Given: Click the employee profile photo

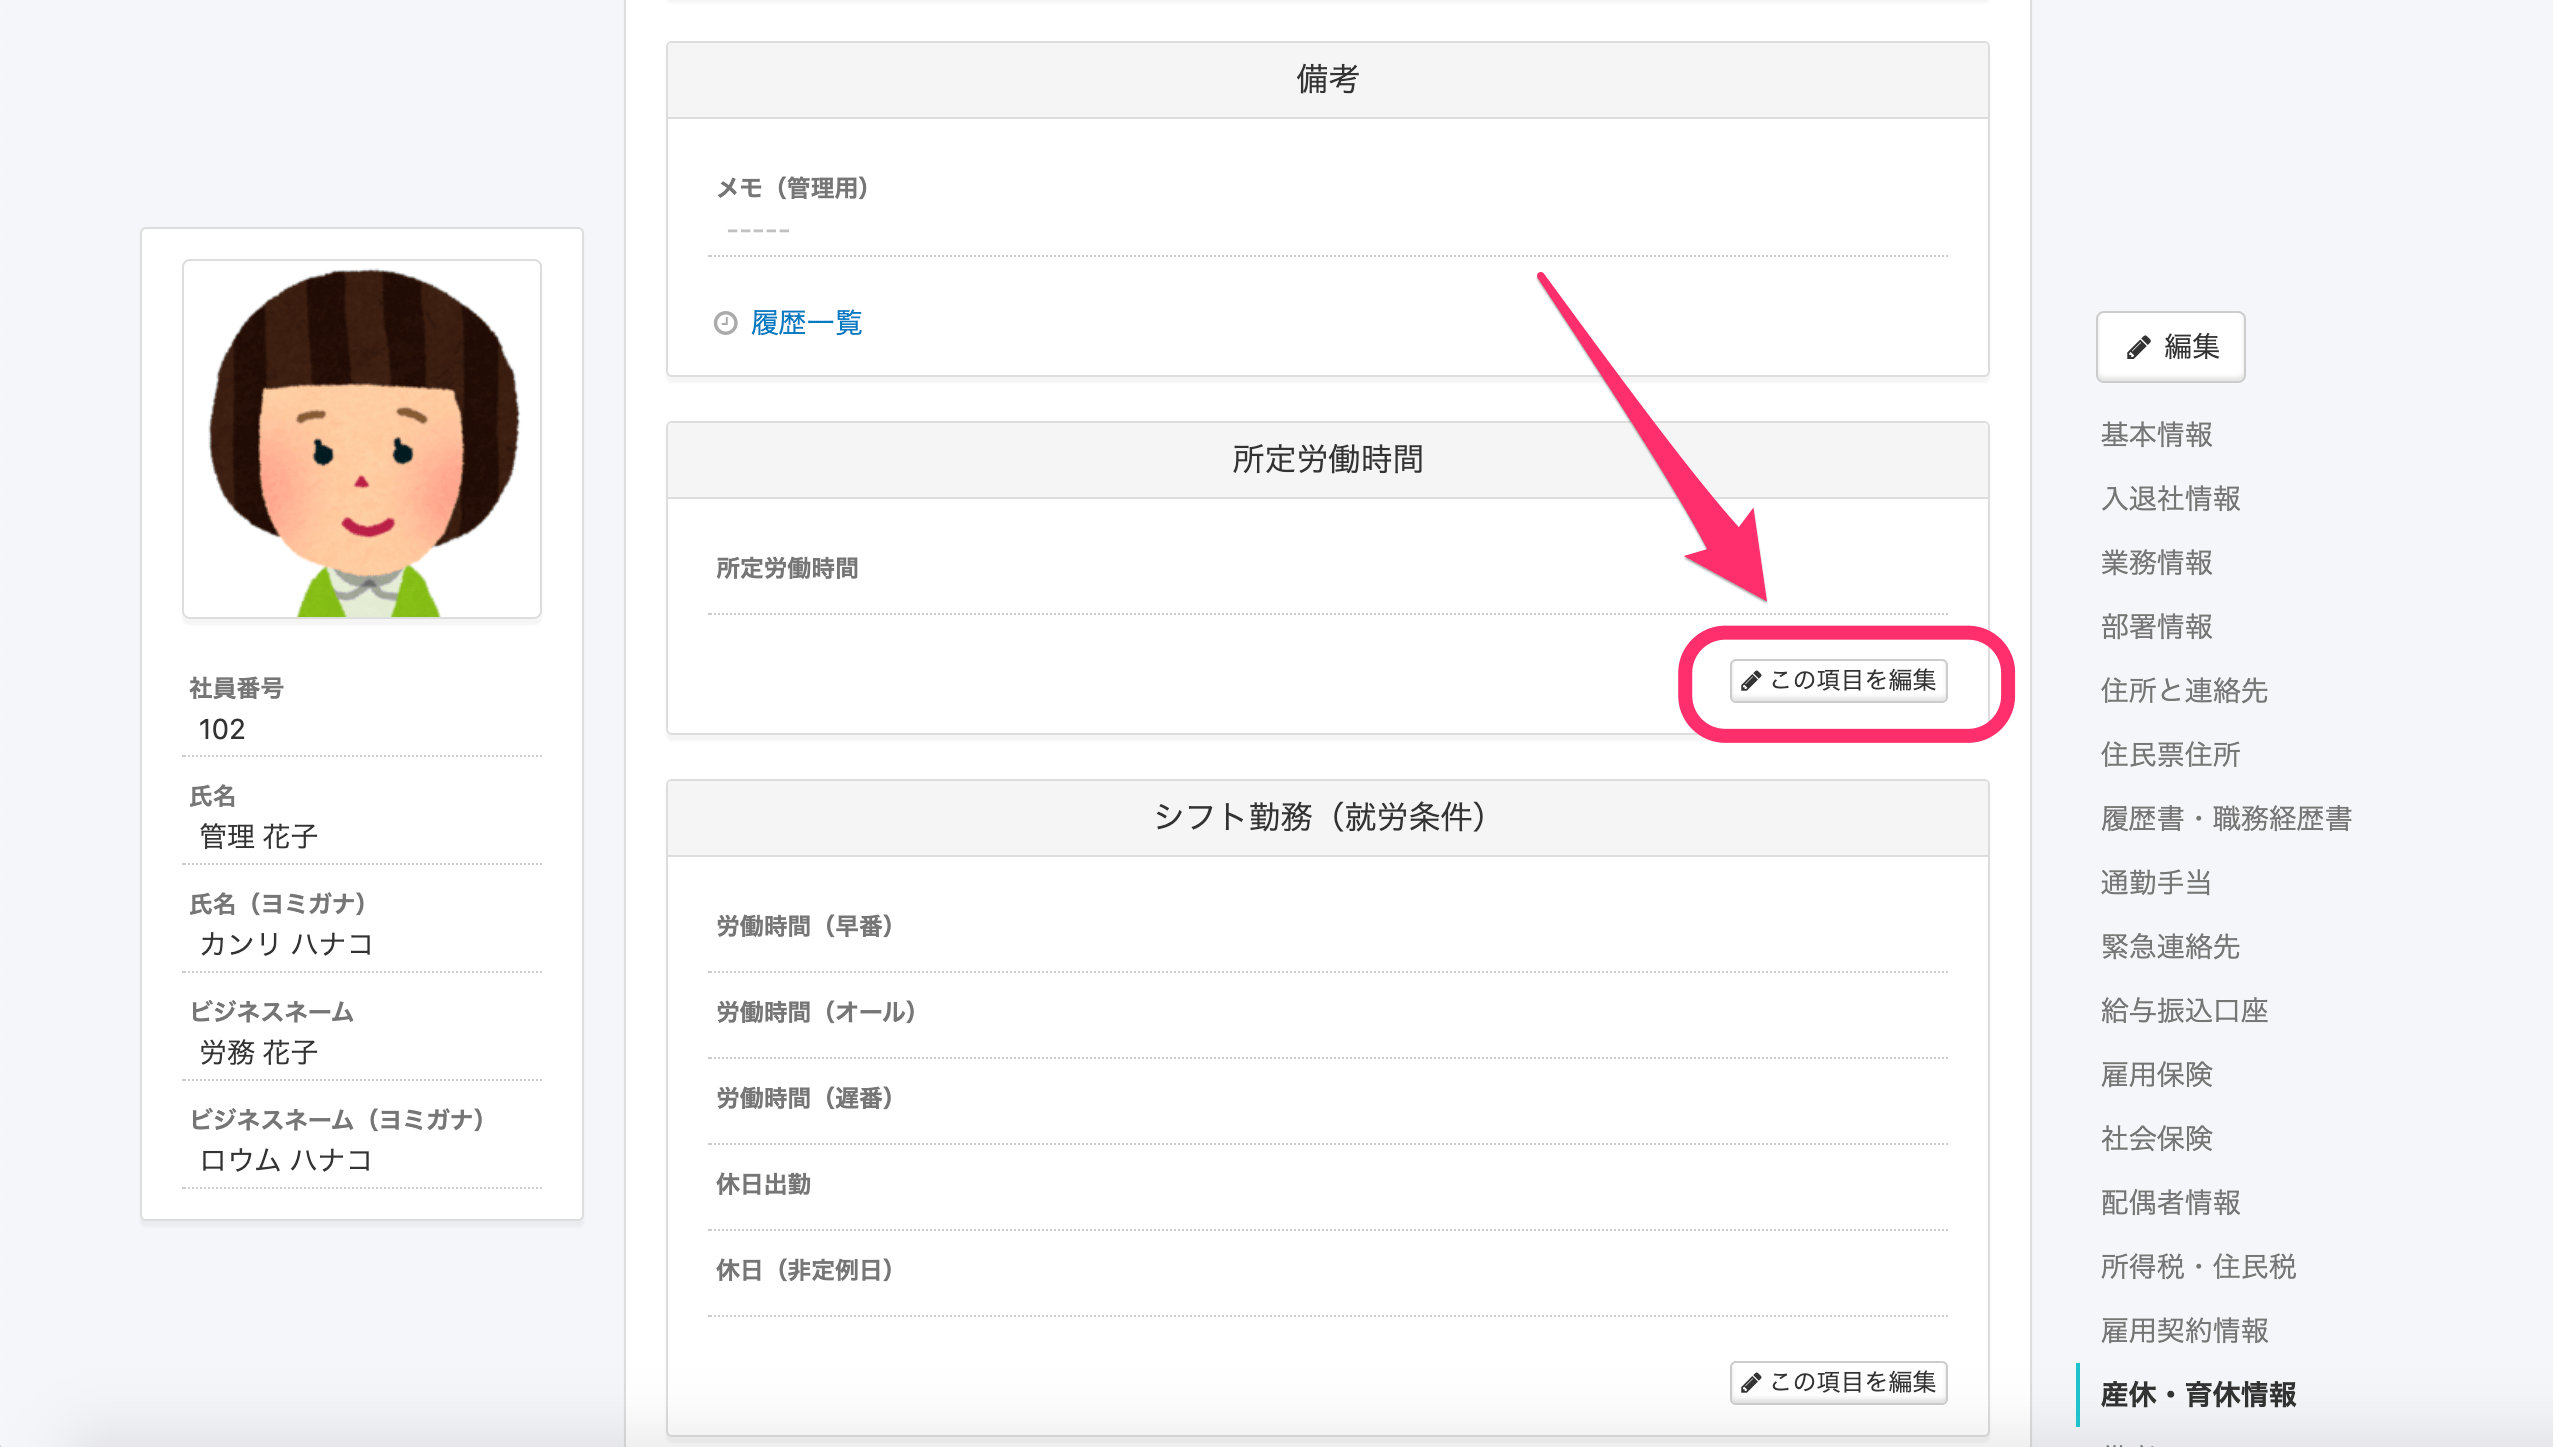Looking at the screenshot, I should pyautogui.click(x=362, y=439).
